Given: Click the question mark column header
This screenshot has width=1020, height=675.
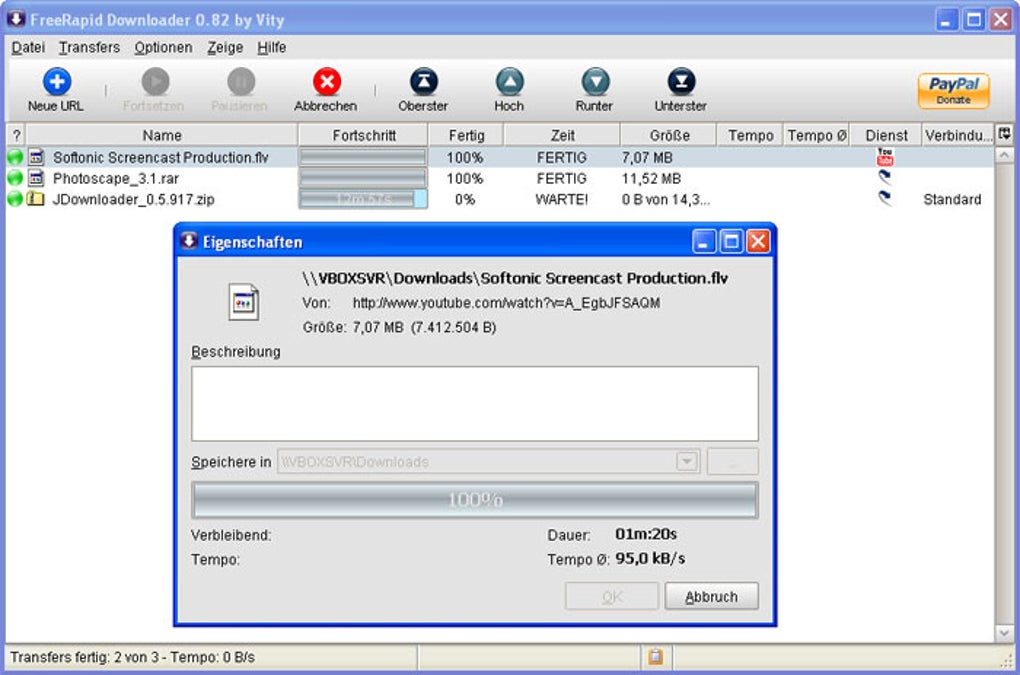Looking at the screenshot, I should [16, 135].
